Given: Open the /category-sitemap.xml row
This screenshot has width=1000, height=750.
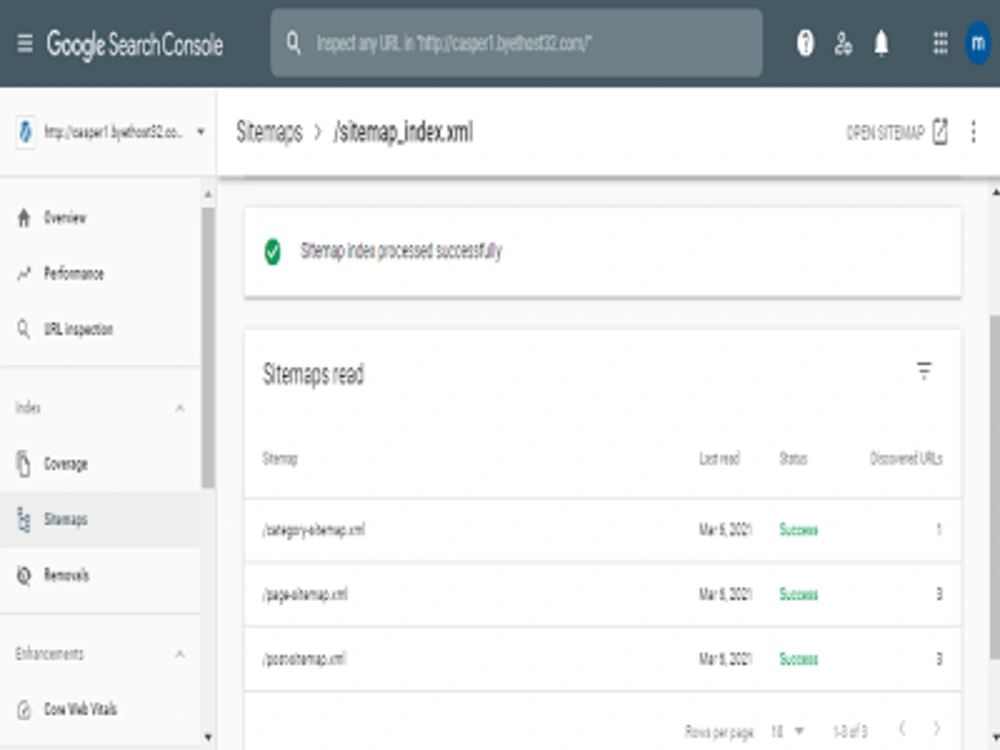Looking at the screenshot, I should [x=603, y=530].
